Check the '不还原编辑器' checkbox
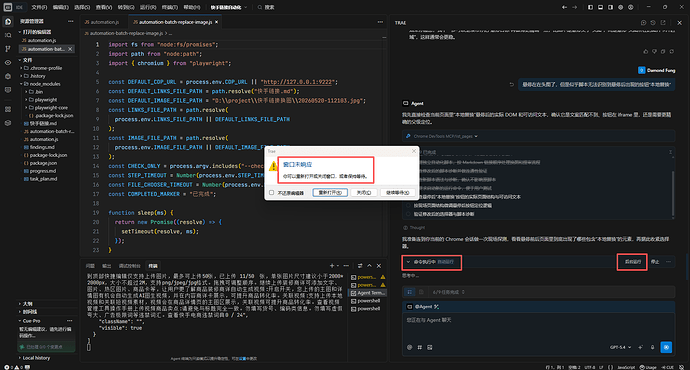 point(272,193)
